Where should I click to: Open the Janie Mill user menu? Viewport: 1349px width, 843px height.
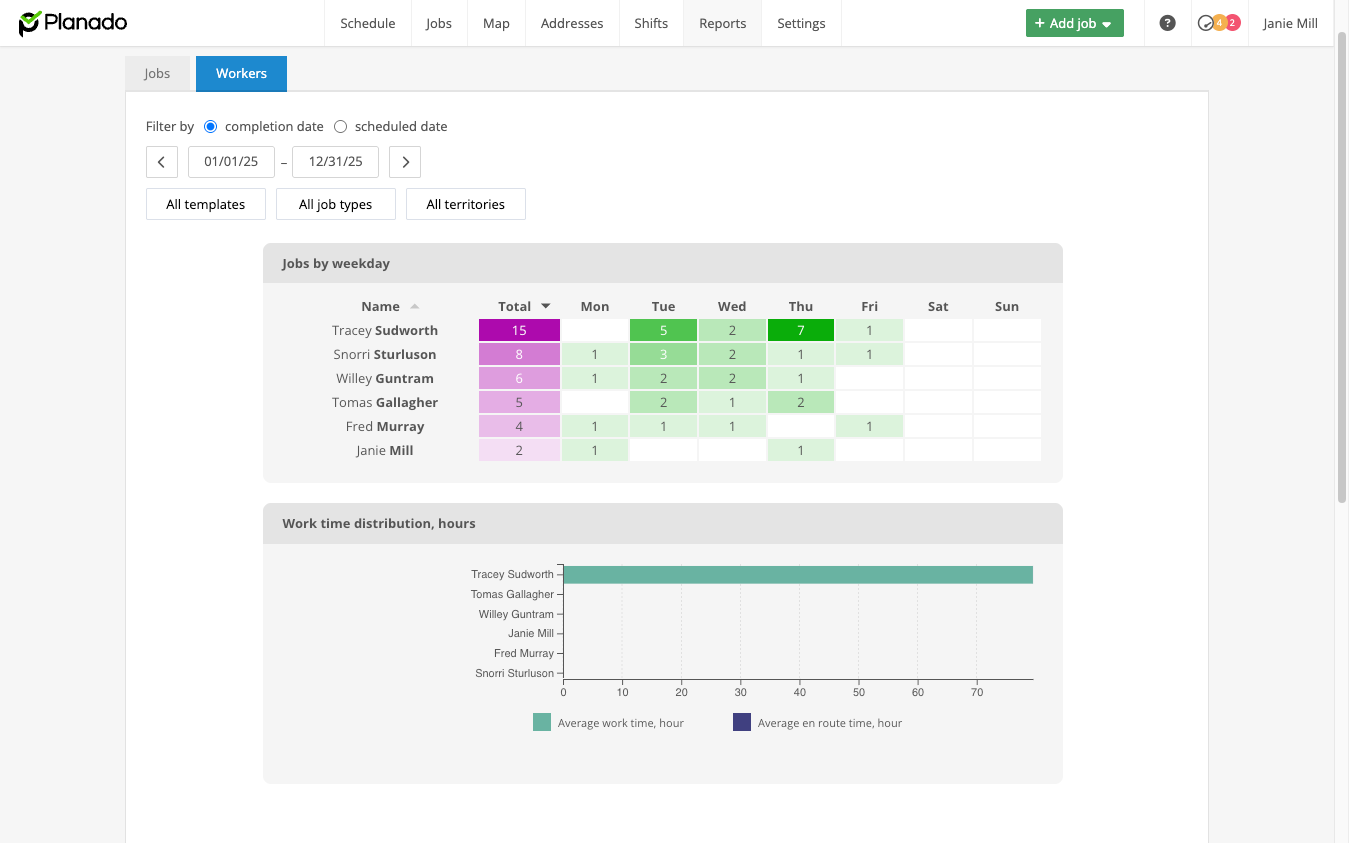[1290, 23]
